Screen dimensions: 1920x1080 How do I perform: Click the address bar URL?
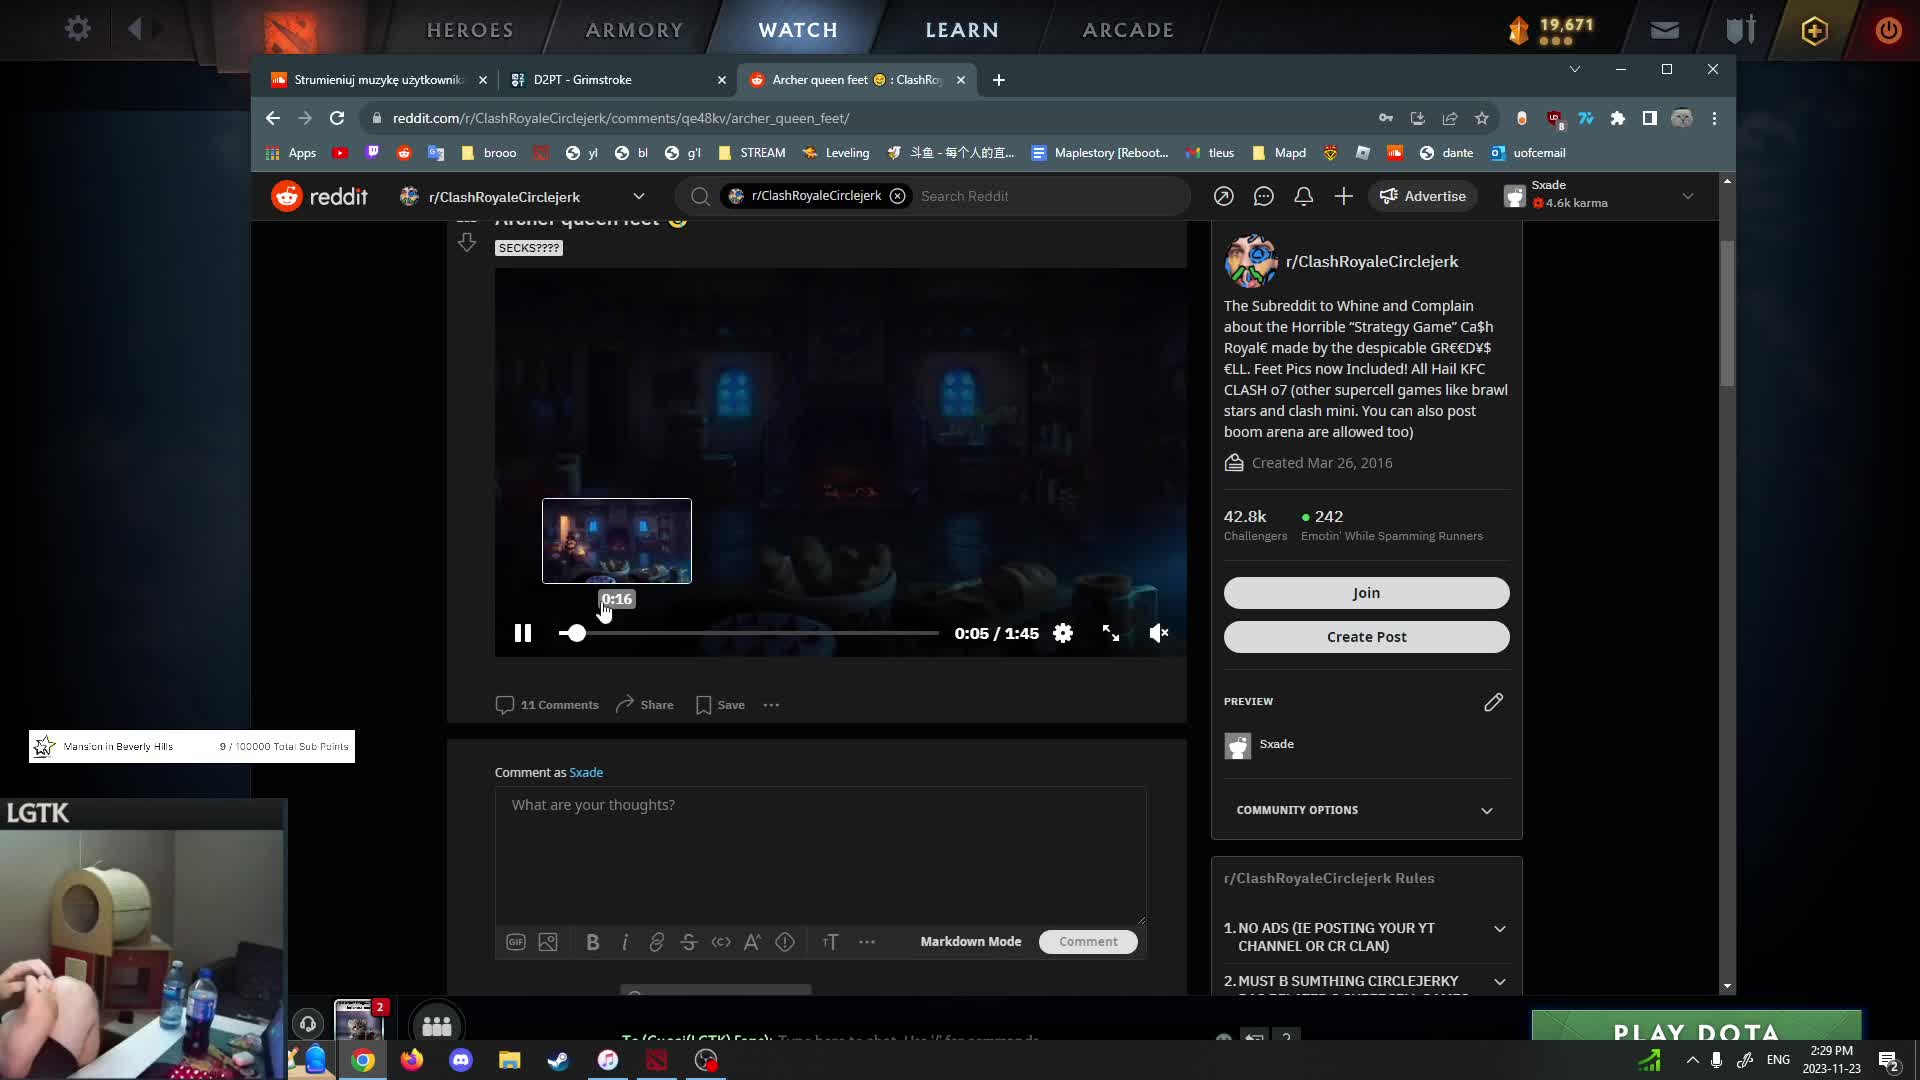pyautogui.click(x=621, y=118)
